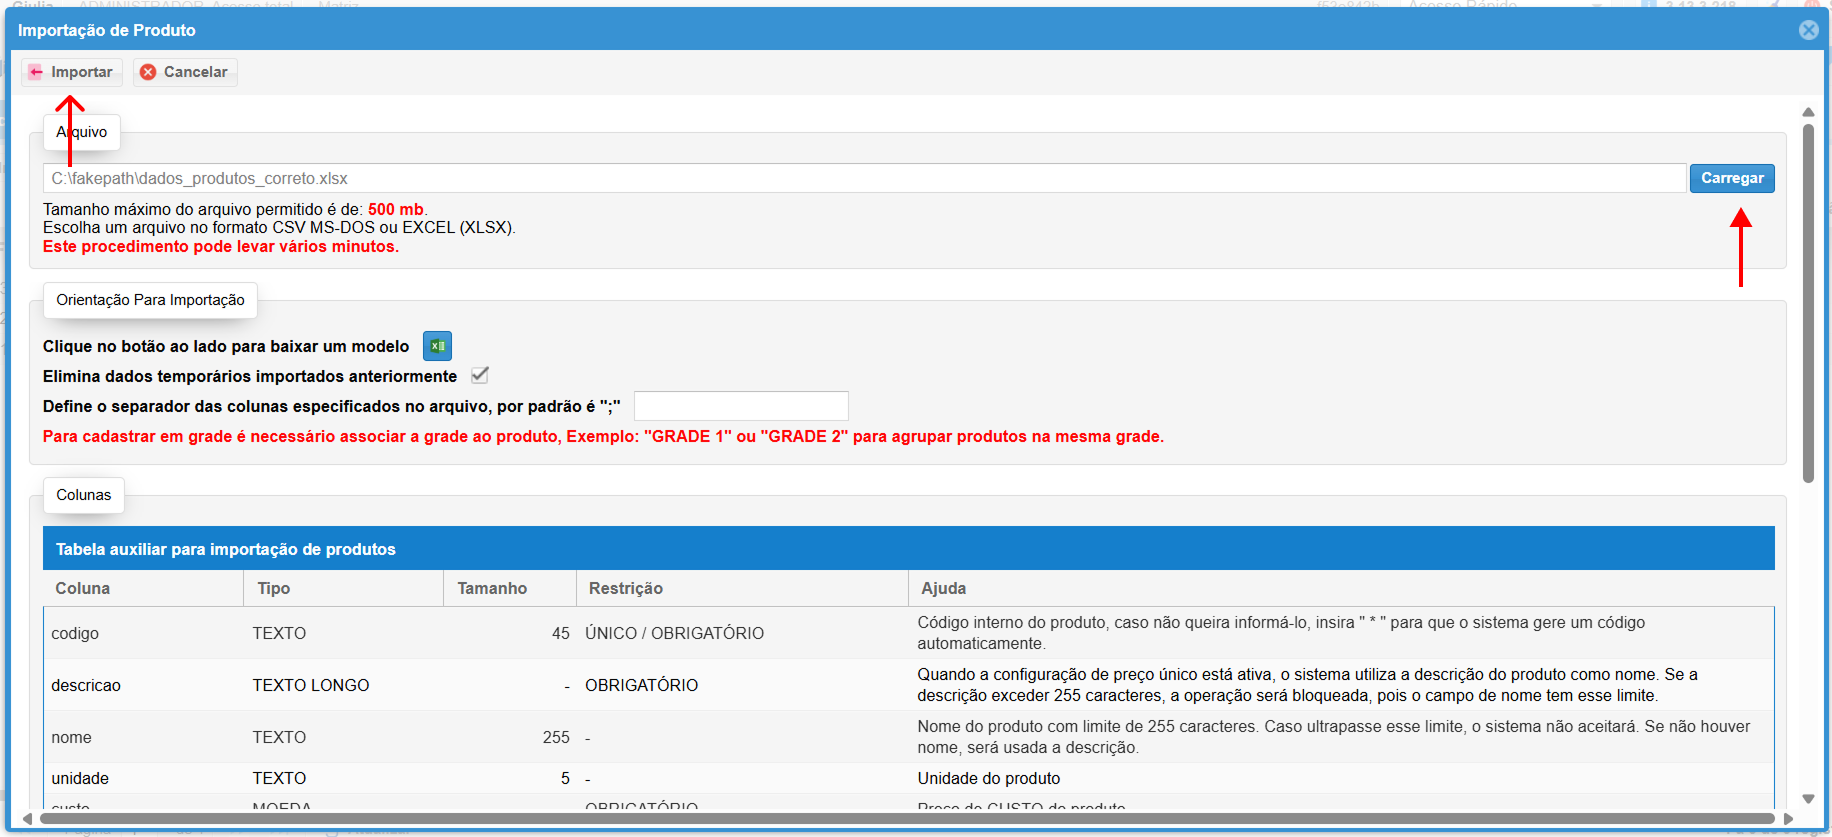
Task: Click the column separator input field
Action: [741, 406]
